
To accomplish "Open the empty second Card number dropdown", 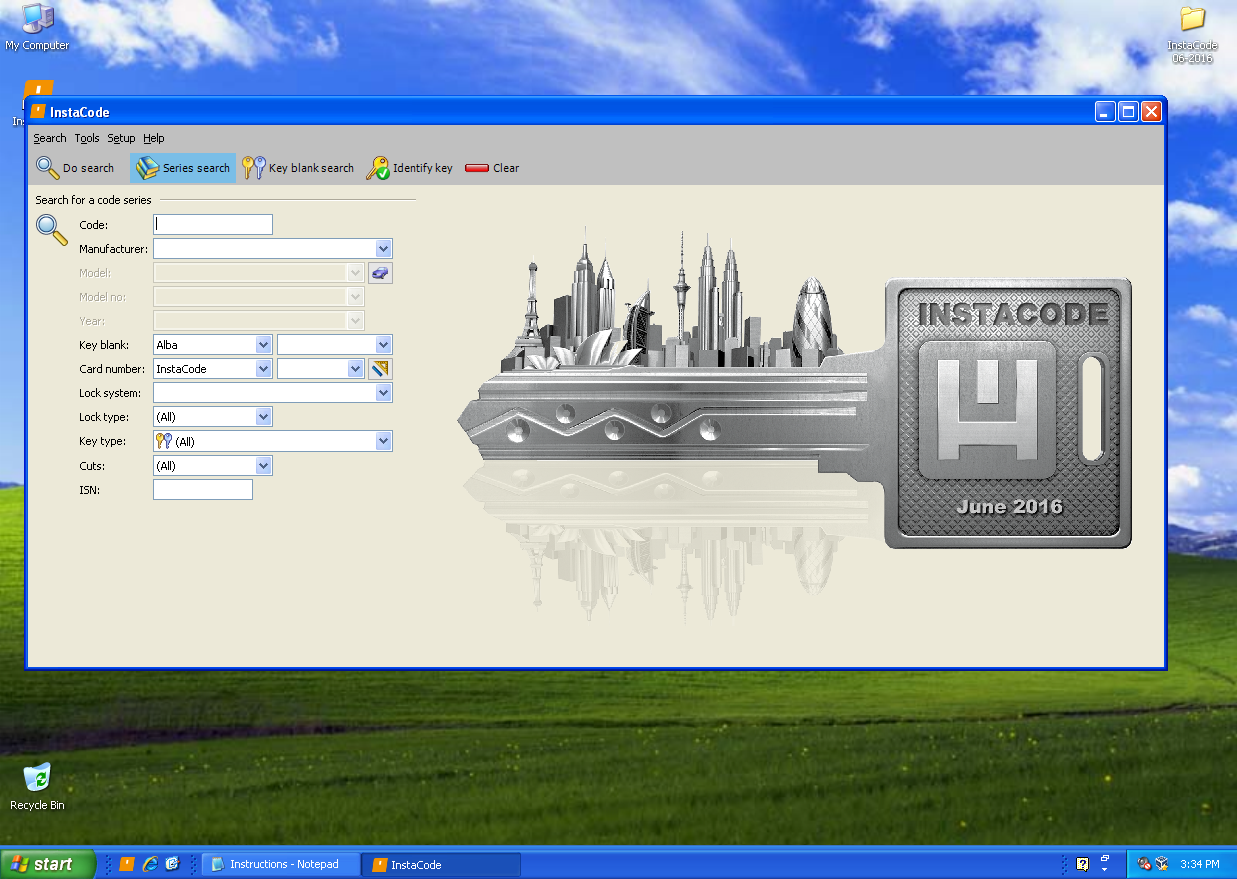I will [x=355, y=369].
